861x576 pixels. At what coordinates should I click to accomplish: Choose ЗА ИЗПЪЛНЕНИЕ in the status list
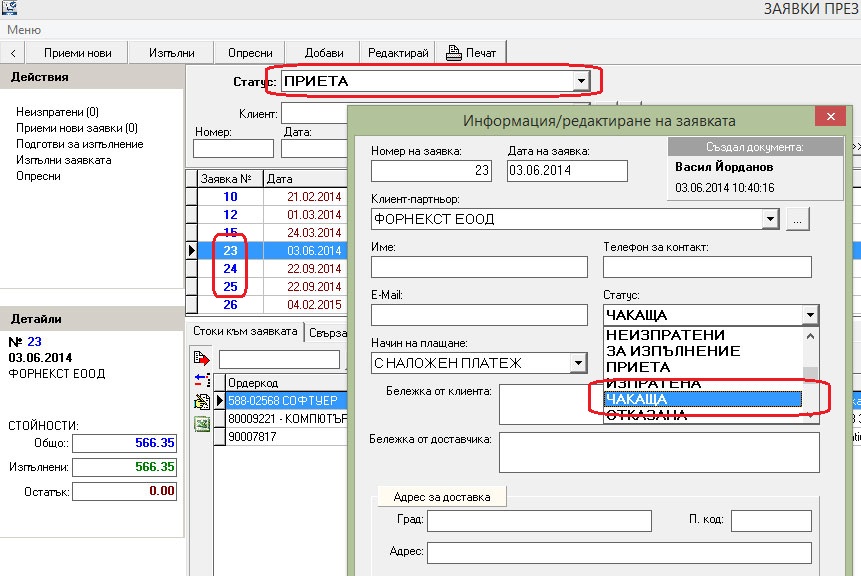click(x=703, y=351)
